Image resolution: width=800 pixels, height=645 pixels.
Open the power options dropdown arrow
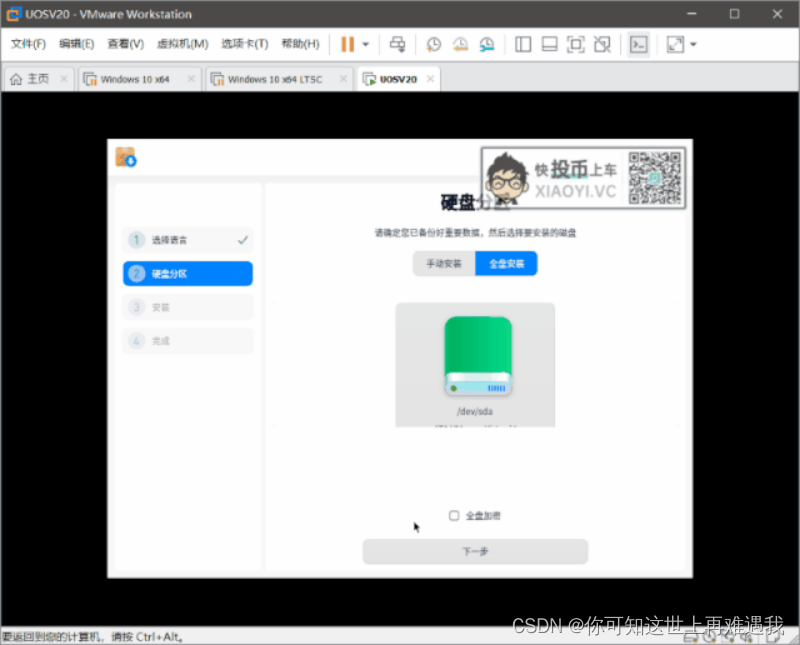(366, 44)
